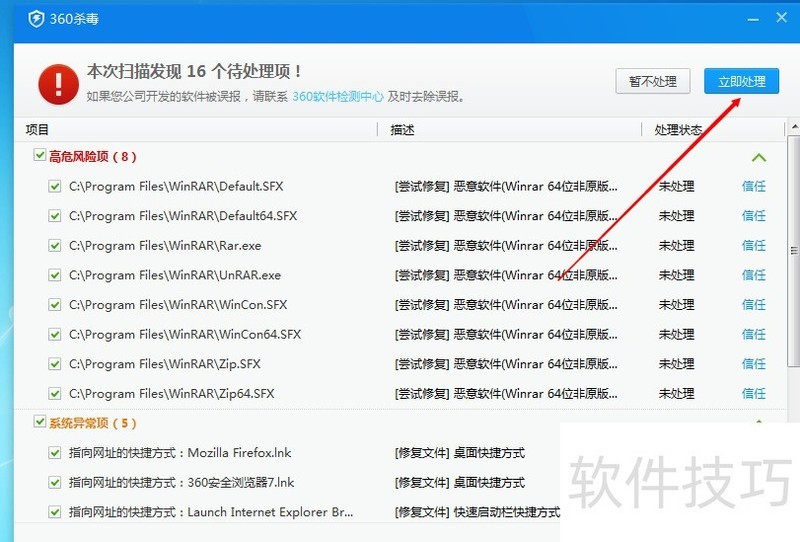Click the 描述 column header
The width and height of the screenshot is (800, 542).
pos(402,130)
